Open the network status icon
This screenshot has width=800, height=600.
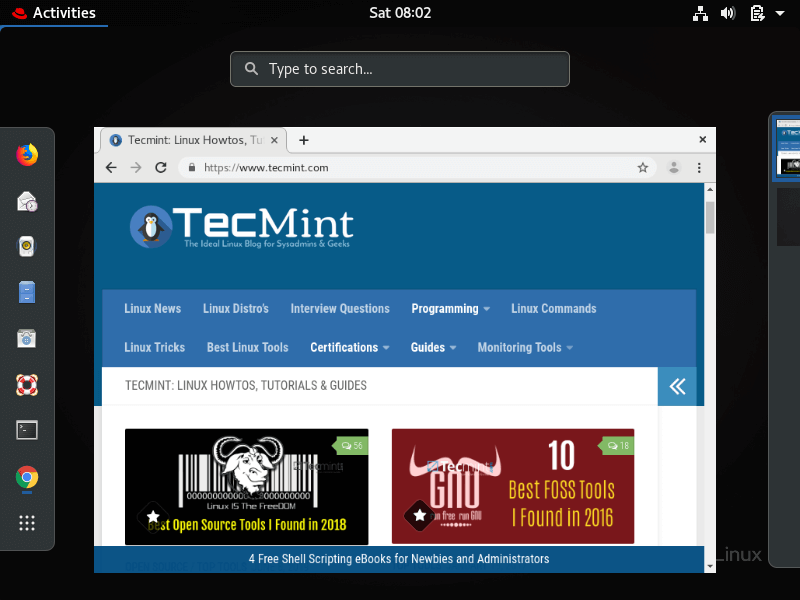pos(700,13)
